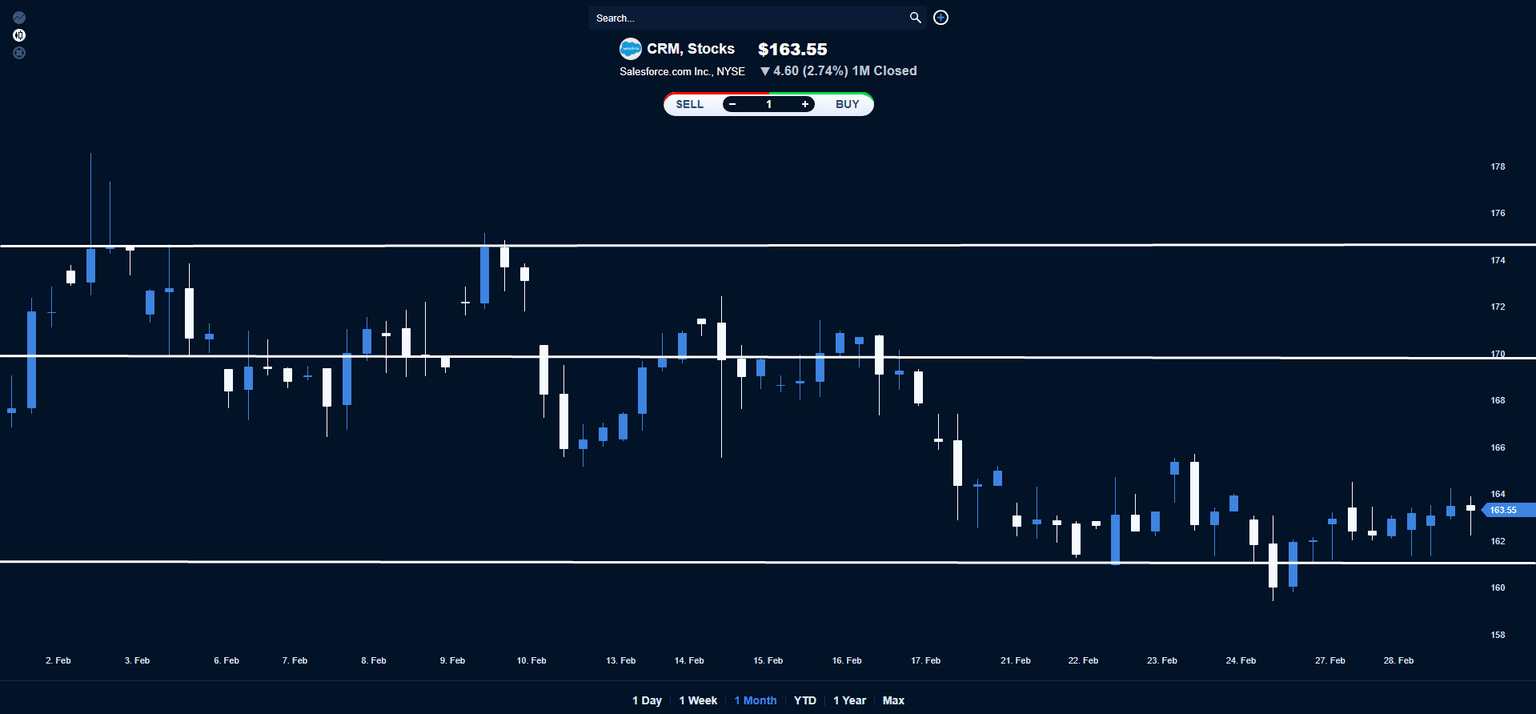Image resolution: width=1536 pixels, height=714 pixels.
Task: Select the 1 Day timeframe
Action: [647, 700]
